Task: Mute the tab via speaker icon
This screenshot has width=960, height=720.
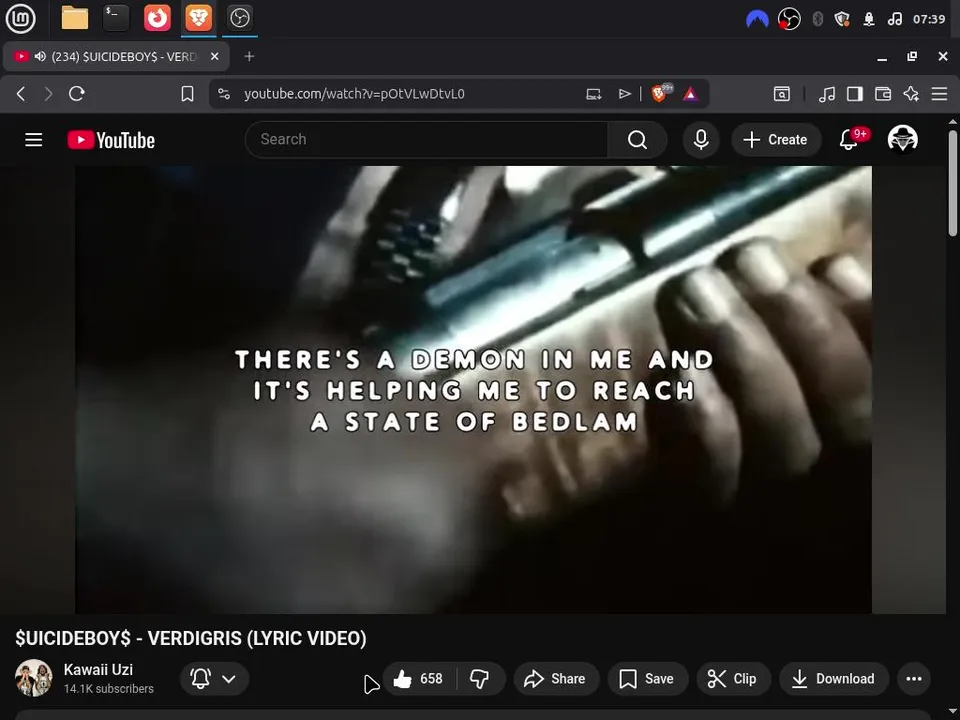Action: (40, 56)
